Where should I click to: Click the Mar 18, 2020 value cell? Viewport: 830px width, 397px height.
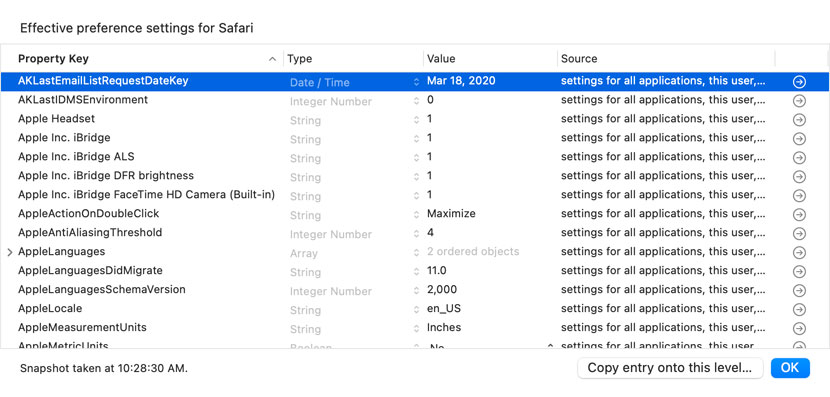[x=461, y=81]
